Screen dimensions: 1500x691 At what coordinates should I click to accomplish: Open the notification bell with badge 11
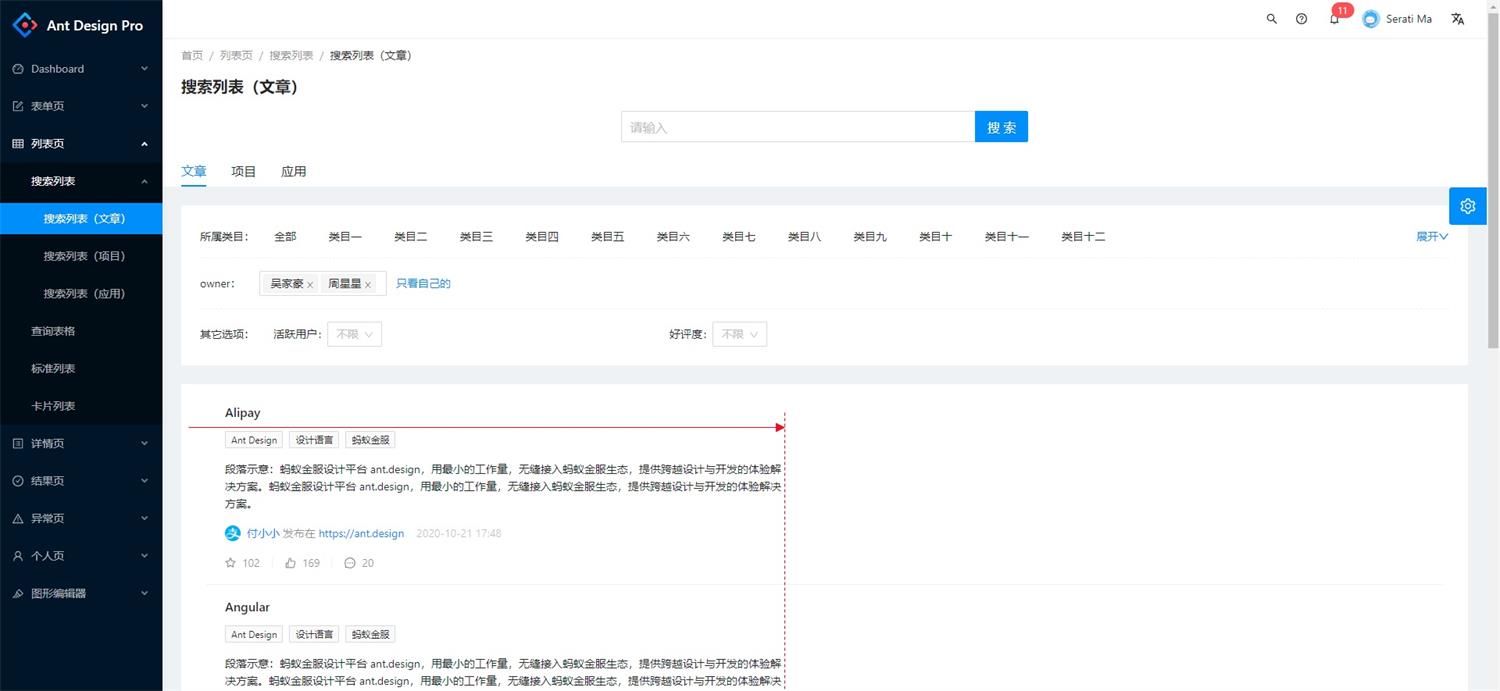[x=1334, y=19]
